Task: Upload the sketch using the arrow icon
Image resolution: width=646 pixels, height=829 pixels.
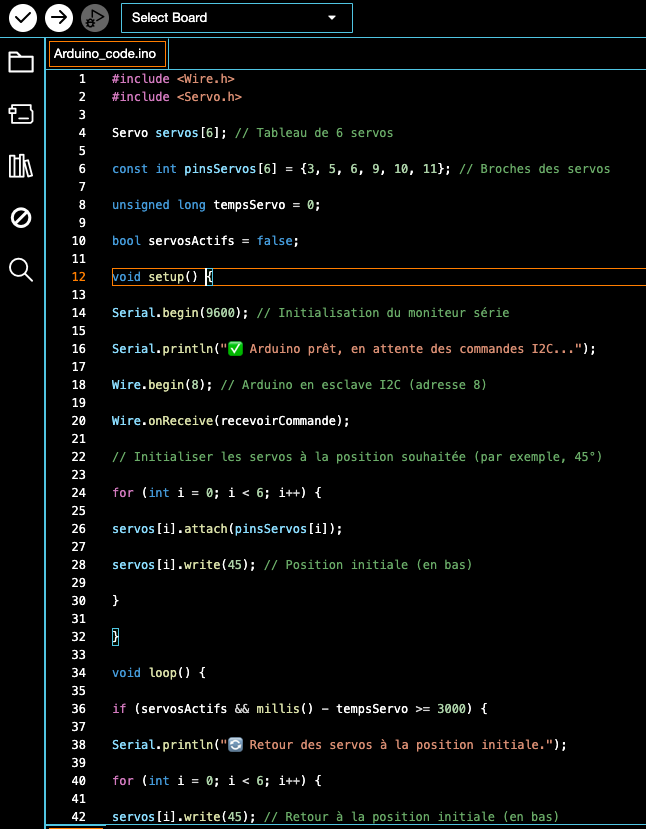Action: coord(58,17)
